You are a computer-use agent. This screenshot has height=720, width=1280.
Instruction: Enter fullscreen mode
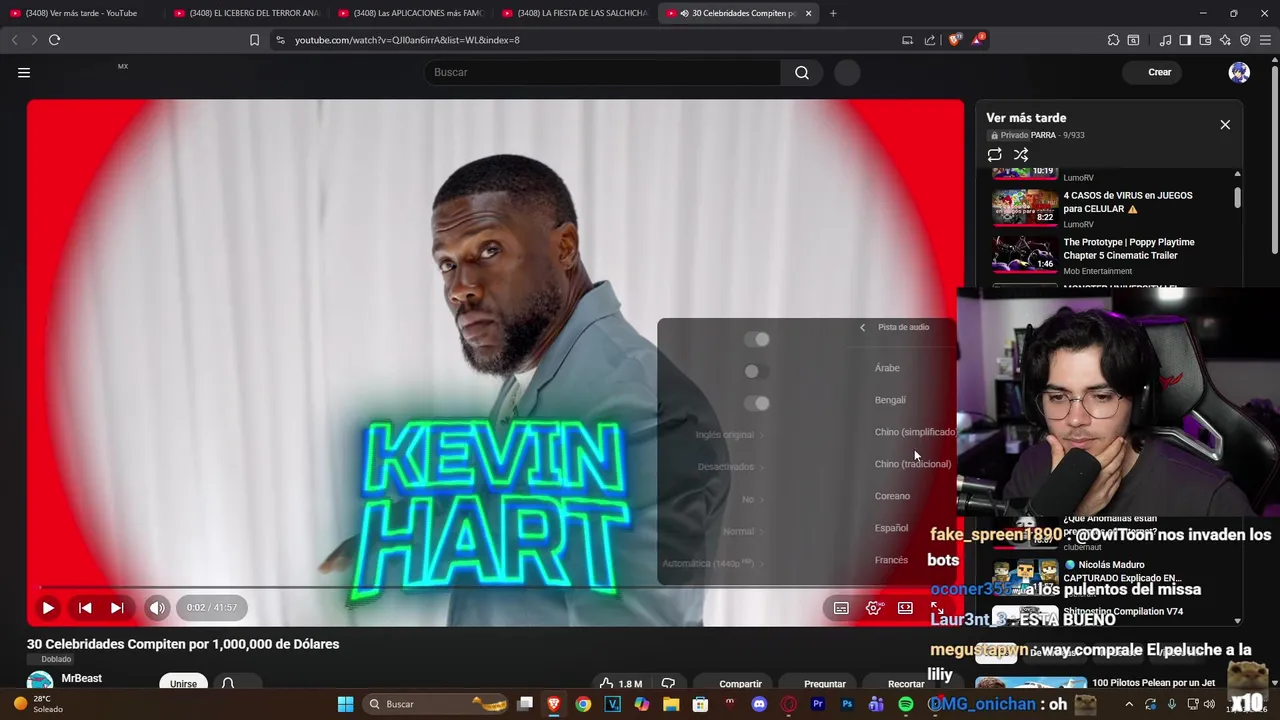[x=937, y=608]
